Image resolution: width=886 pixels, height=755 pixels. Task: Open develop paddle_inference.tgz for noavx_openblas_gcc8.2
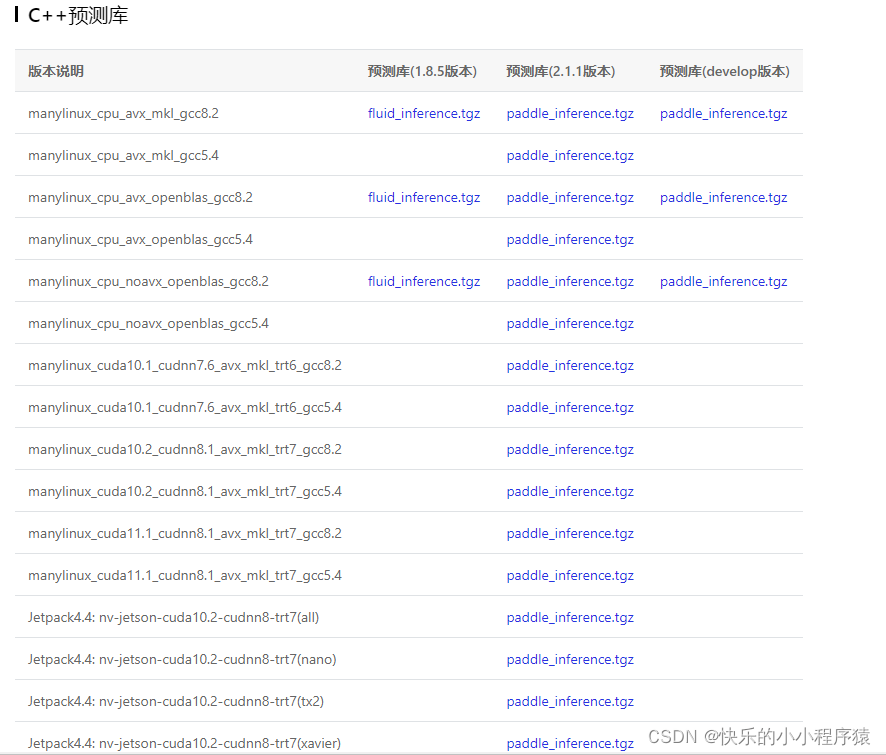(722, 281)
